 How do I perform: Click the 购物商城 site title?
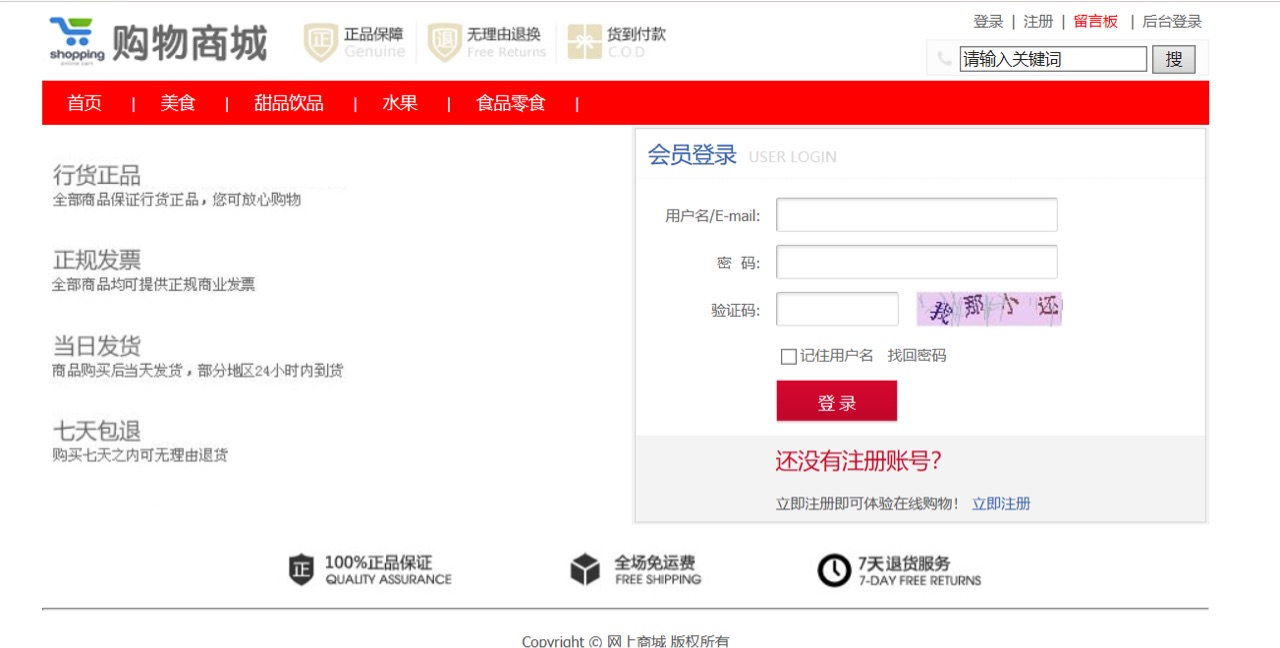click(190, 43)
